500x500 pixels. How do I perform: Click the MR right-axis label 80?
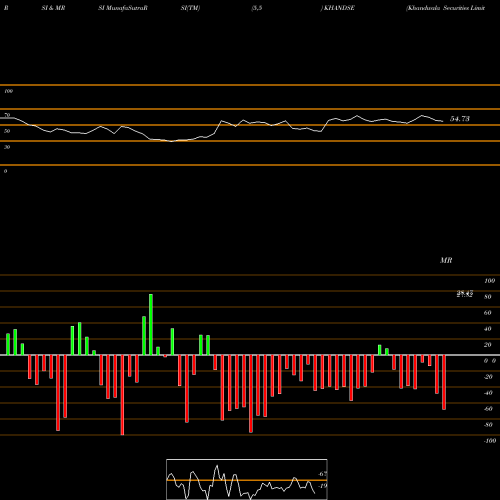488,297
